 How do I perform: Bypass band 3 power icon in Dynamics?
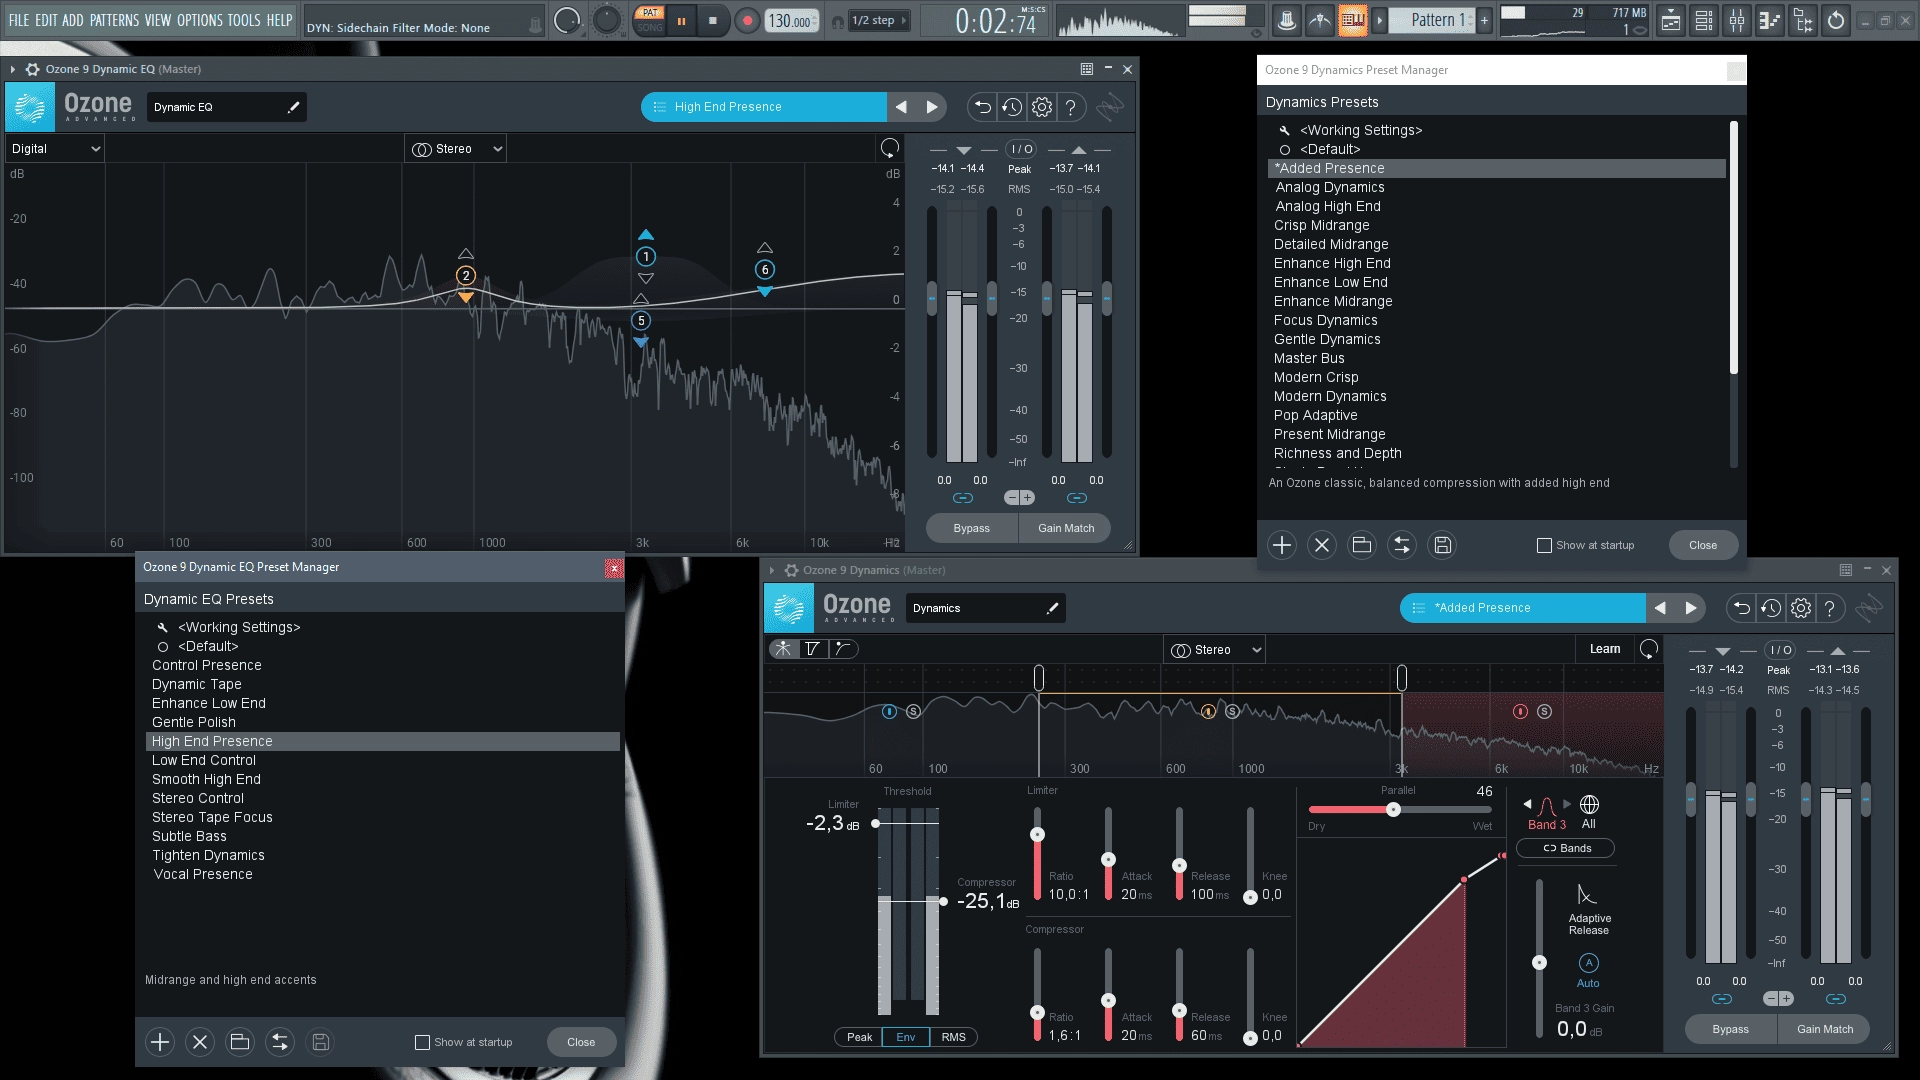coord(1520,712)
